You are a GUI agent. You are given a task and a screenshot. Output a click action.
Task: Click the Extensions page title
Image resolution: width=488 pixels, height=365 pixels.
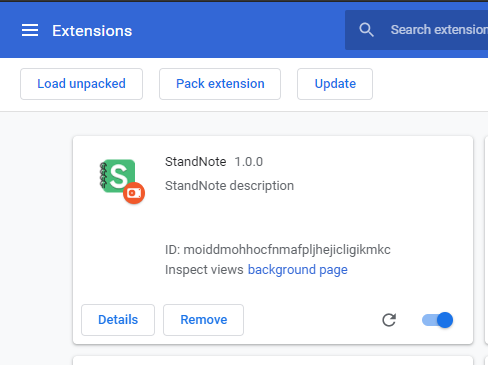coord(92,31)
